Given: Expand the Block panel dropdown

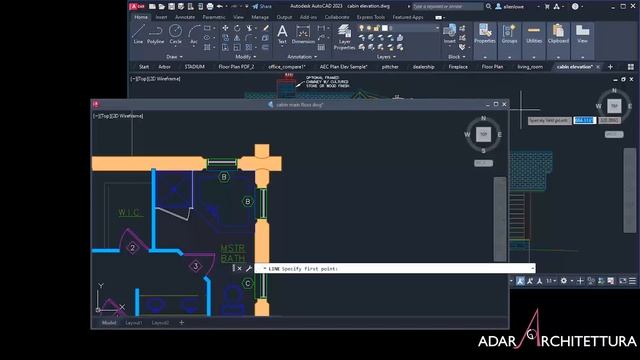Looking at the screenshot, I should [457, 57].
